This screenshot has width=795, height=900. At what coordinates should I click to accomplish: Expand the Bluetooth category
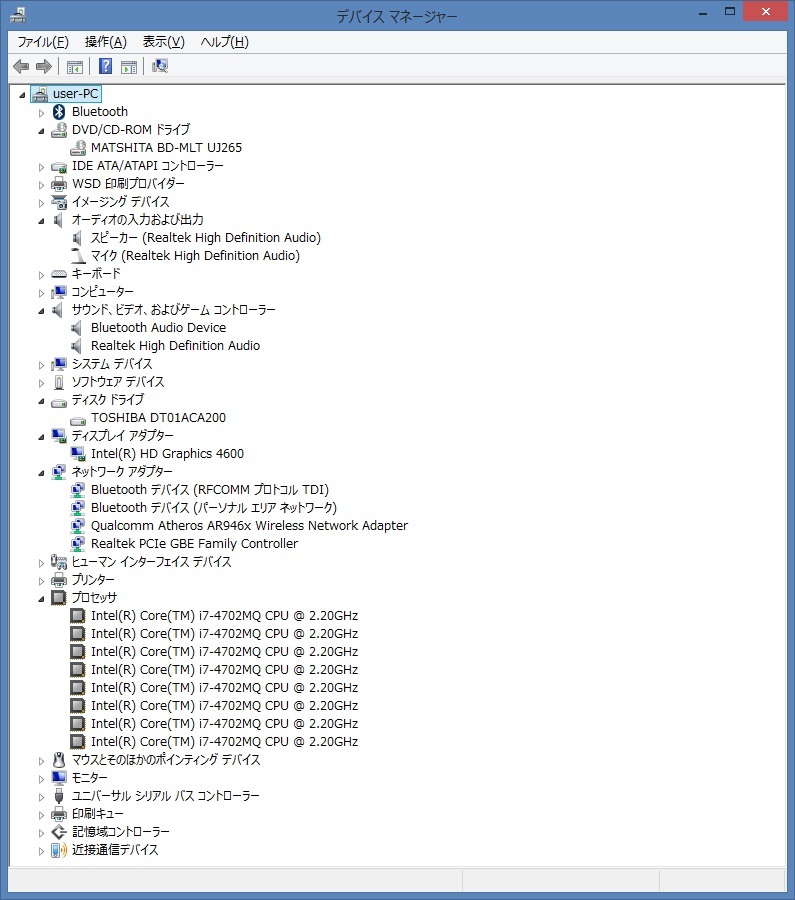(x=41, y=113)
